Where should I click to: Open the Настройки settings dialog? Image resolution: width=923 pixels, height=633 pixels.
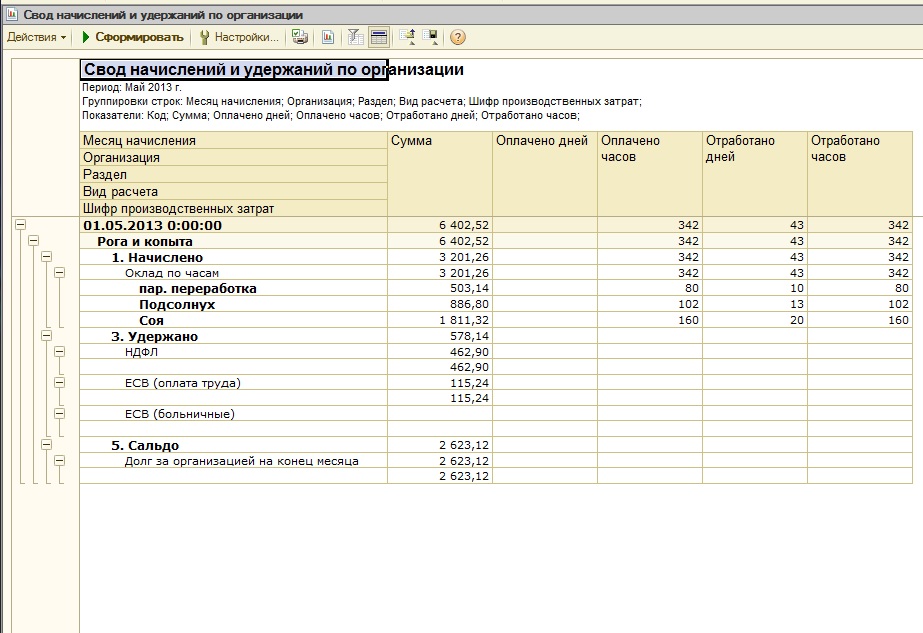(239, 37)
